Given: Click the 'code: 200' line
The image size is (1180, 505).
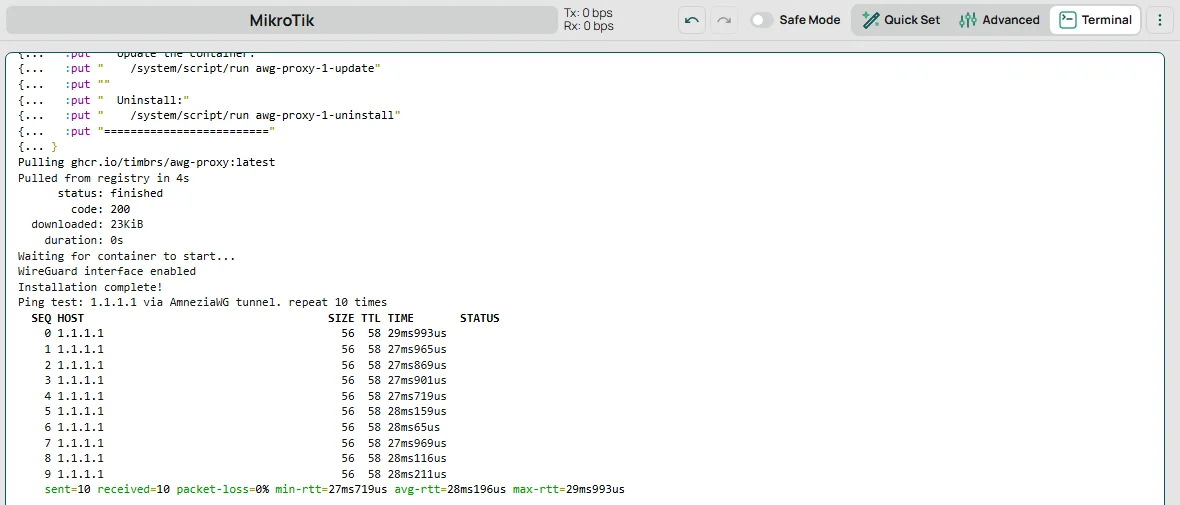Looking at the screenshot, I should point(100,209).
